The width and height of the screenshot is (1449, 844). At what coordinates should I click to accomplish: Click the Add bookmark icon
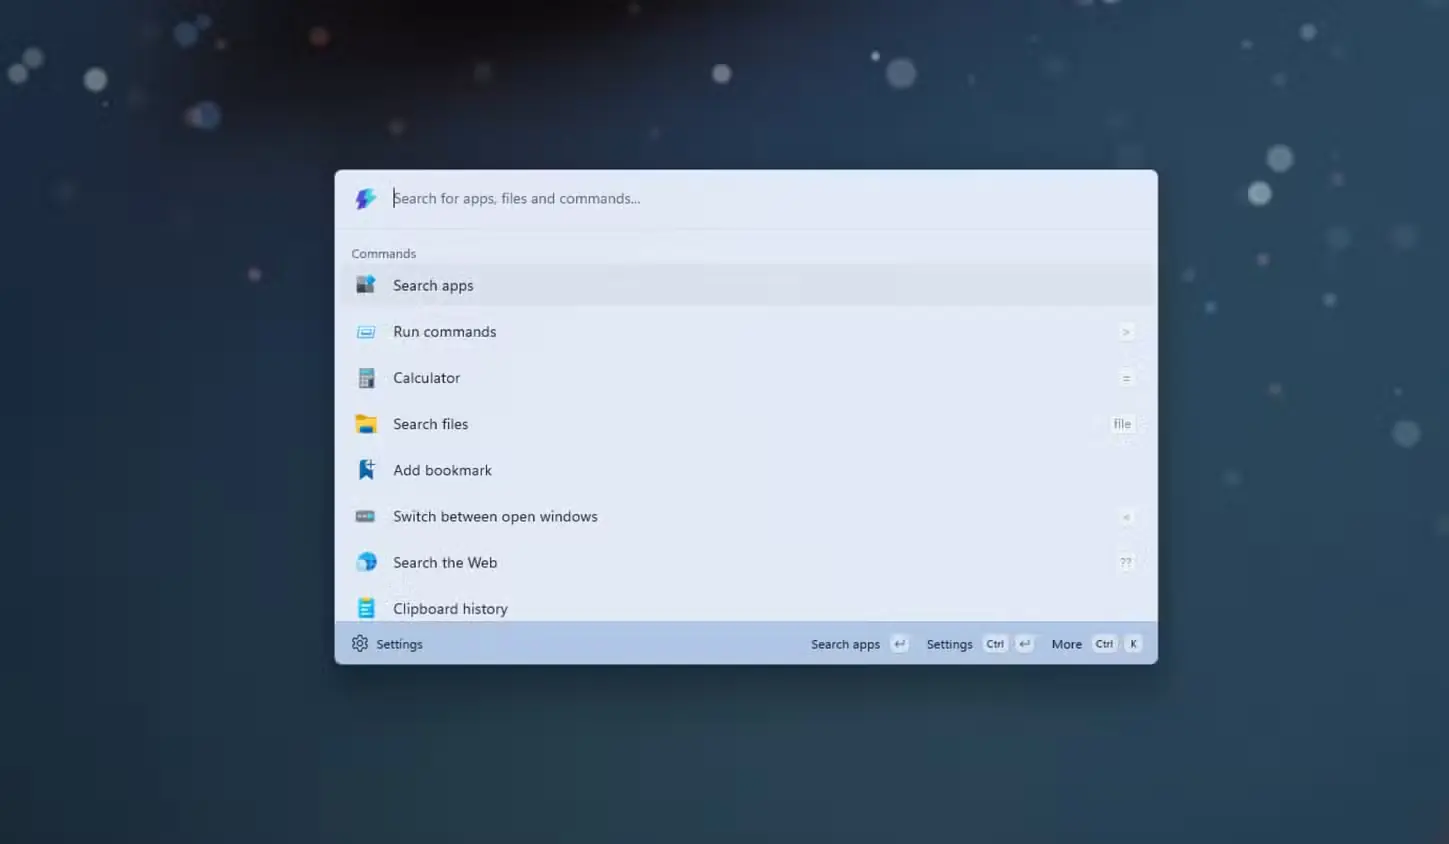click(x=366, y=470)
